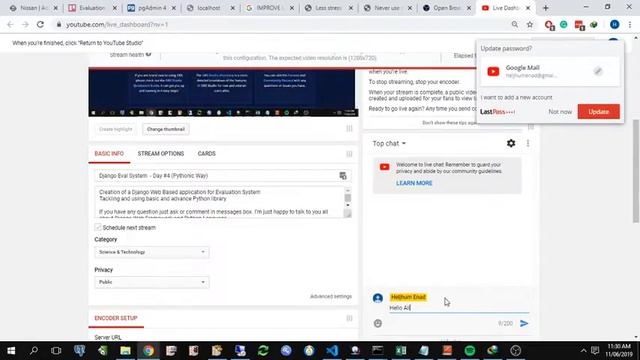Click chat message input with Hello text
This screenshot has width=640, height=360.
point(459,308)
